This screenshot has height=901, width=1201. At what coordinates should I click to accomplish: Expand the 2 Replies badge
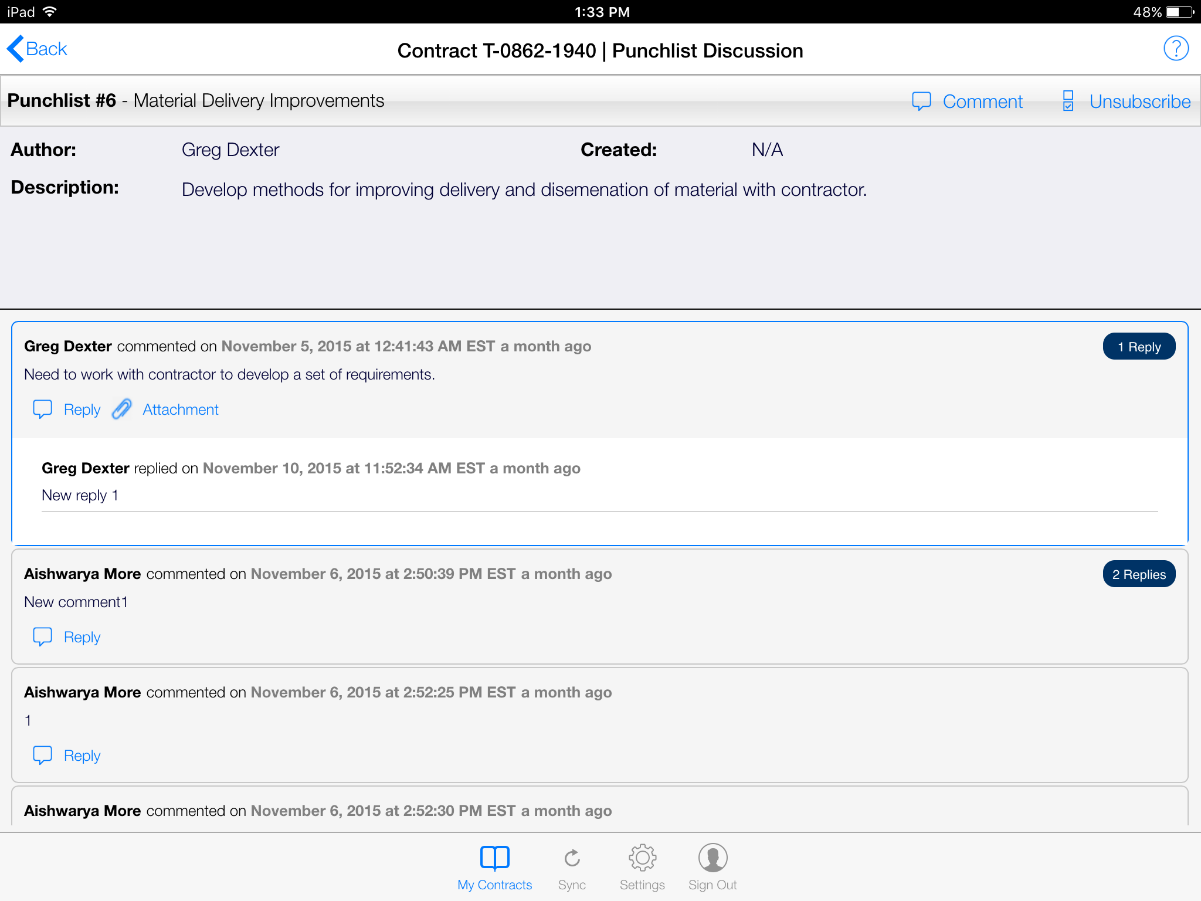pyautogui.click(x=1139, y=575)
